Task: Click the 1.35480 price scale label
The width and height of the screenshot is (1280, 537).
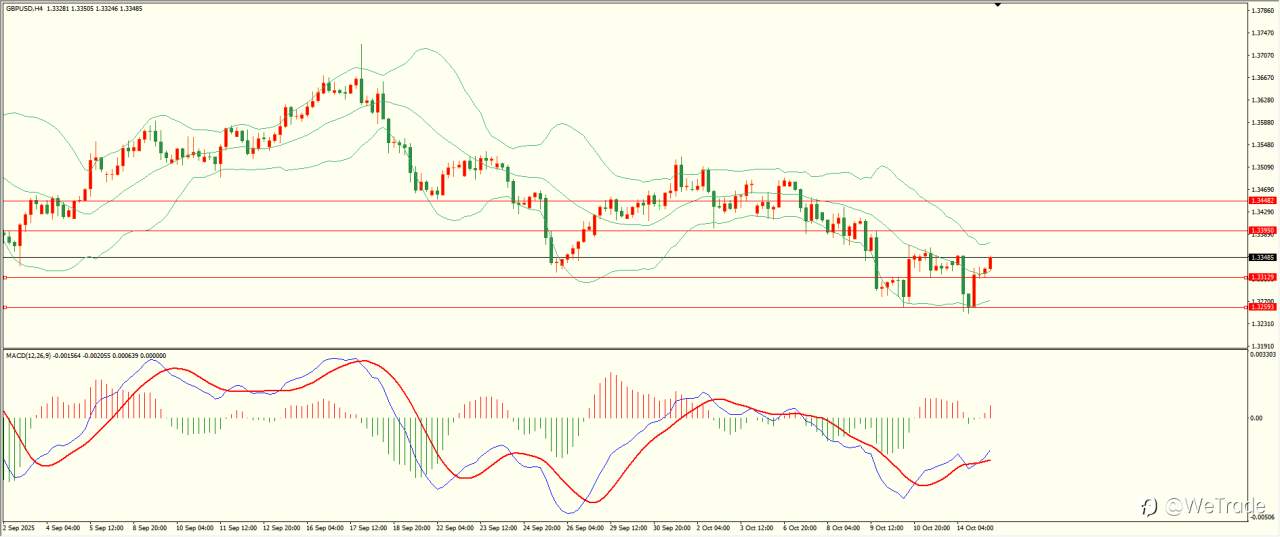Action: point(1262,145)
